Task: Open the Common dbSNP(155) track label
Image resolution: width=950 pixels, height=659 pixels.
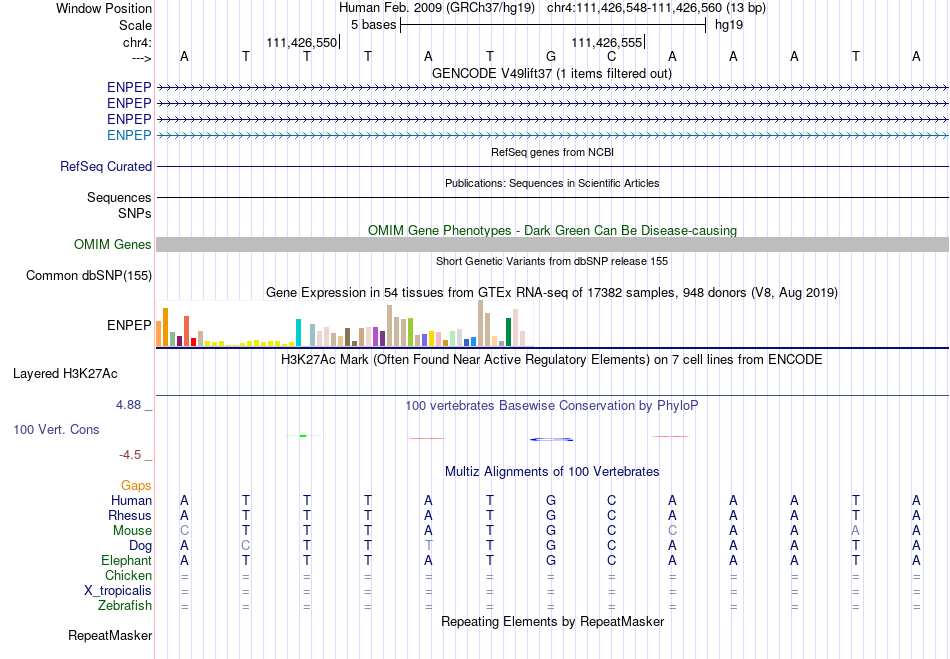Action: 89,276
